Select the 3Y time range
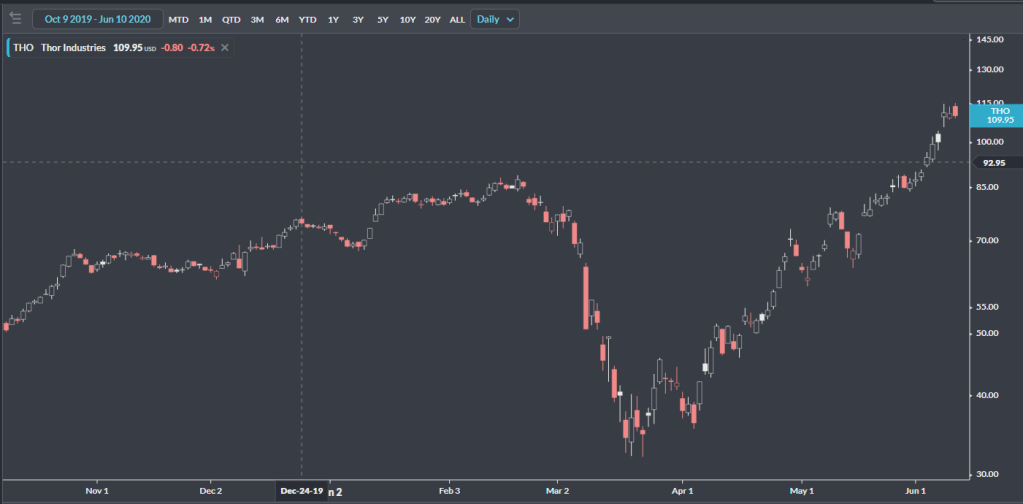The image size is (1023, 504). [x=358, y=19]
